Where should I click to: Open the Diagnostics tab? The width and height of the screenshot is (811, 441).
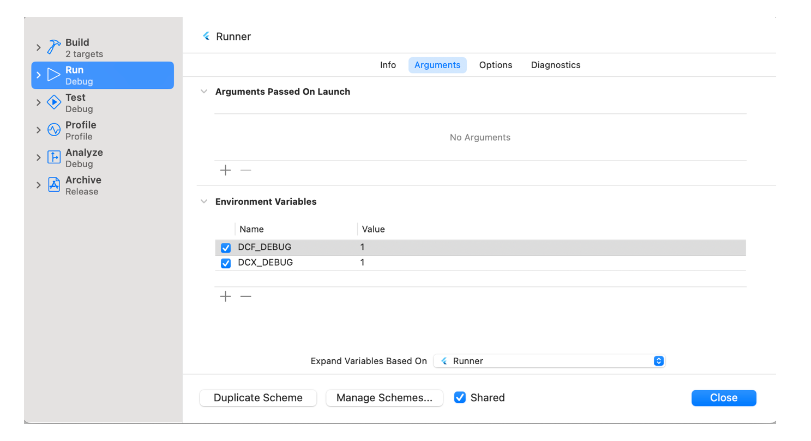point(555,65)
